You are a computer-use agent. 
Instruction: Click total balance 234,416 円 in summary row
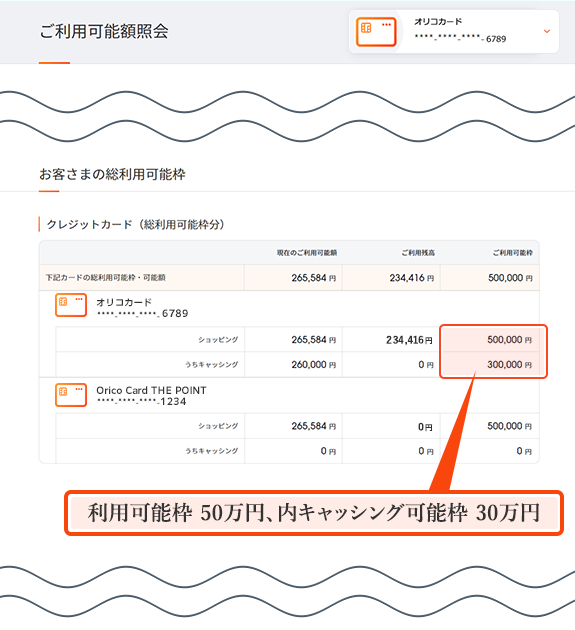point(411,278)
